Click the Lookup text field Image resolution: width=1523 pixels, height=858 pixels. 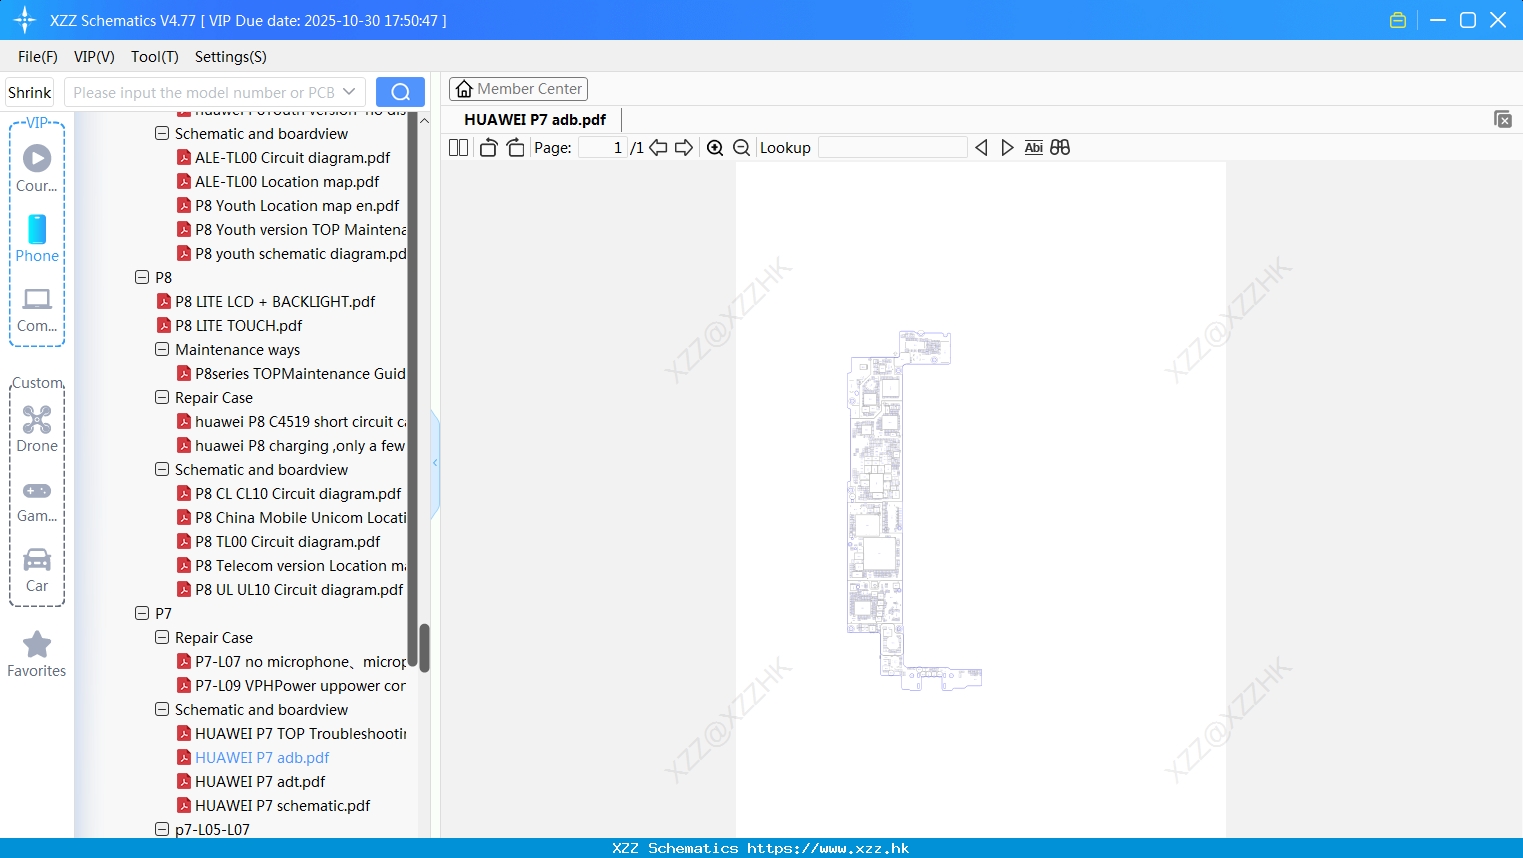[892, 148]
